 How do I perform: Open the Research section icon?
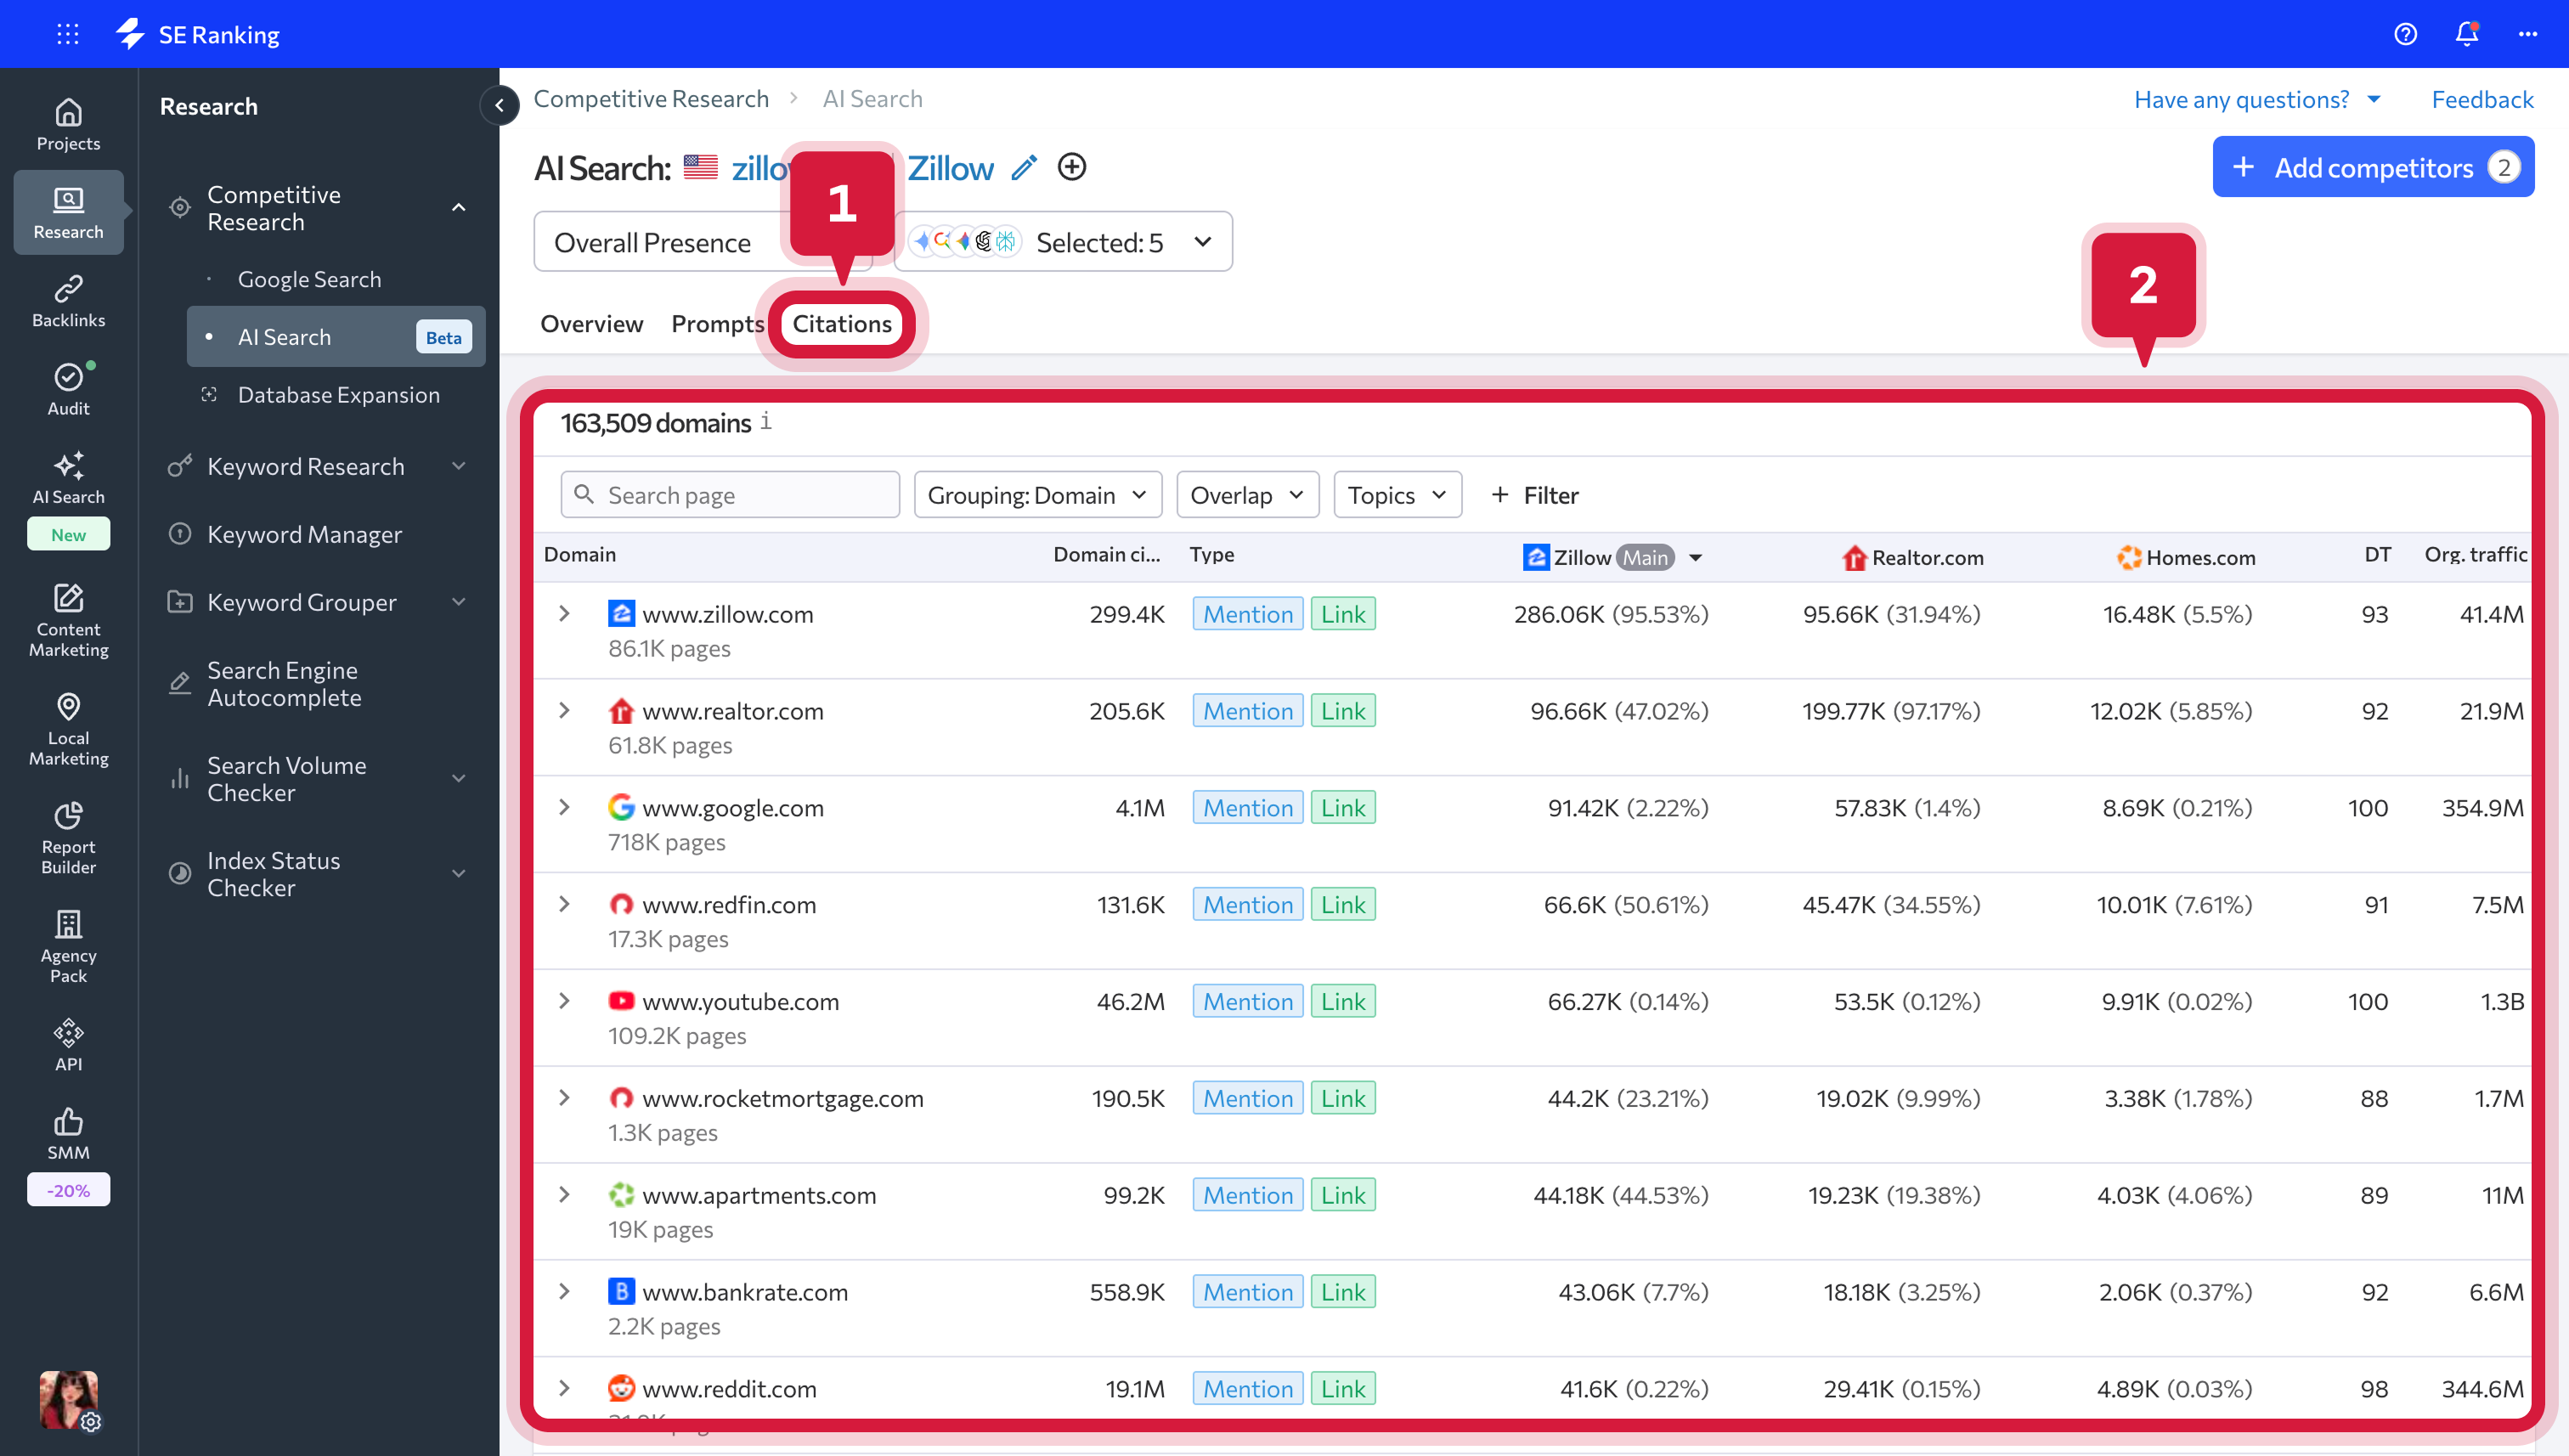68,212
